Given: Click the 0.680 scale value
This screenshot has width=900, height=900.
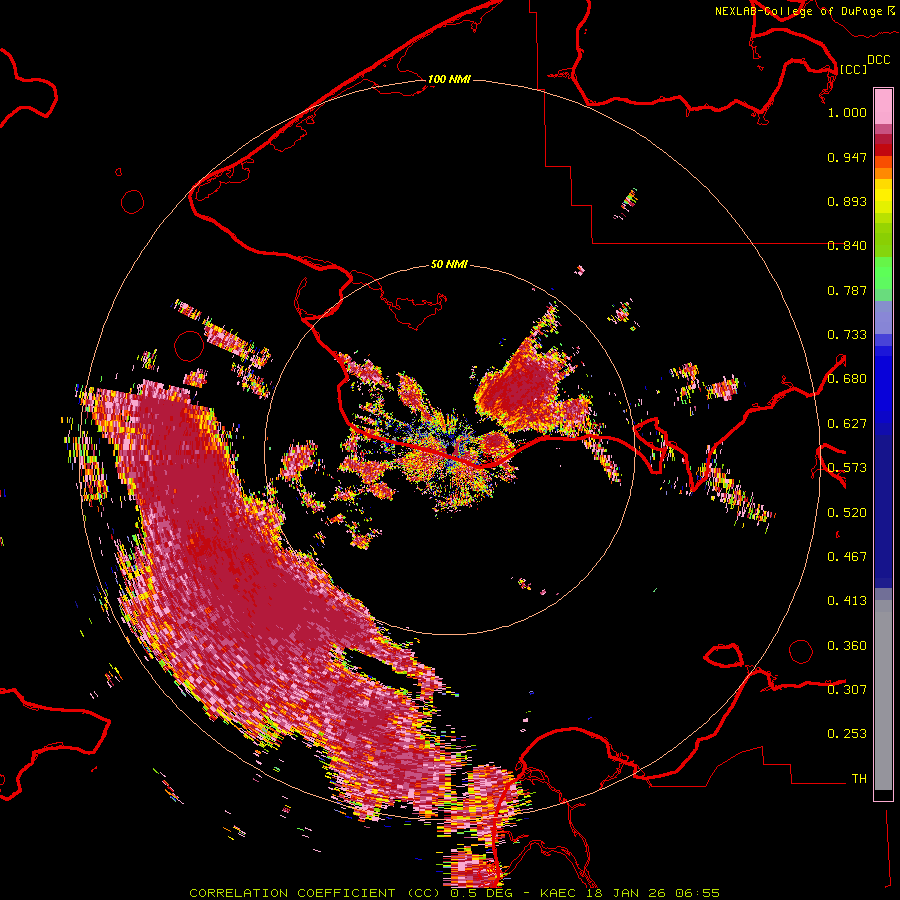Looking at the screenshot, I should click(x=847, y=379).
